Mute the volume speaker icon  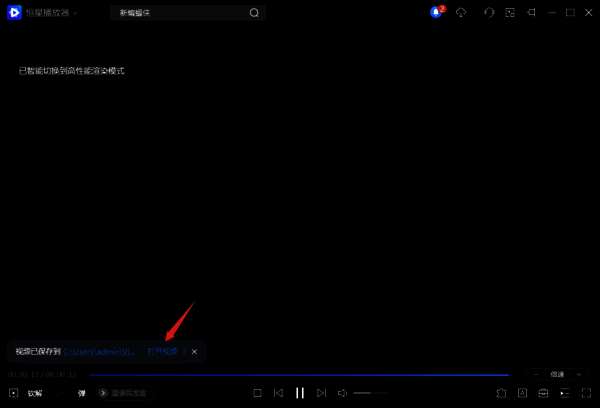(x=342, y=393)
